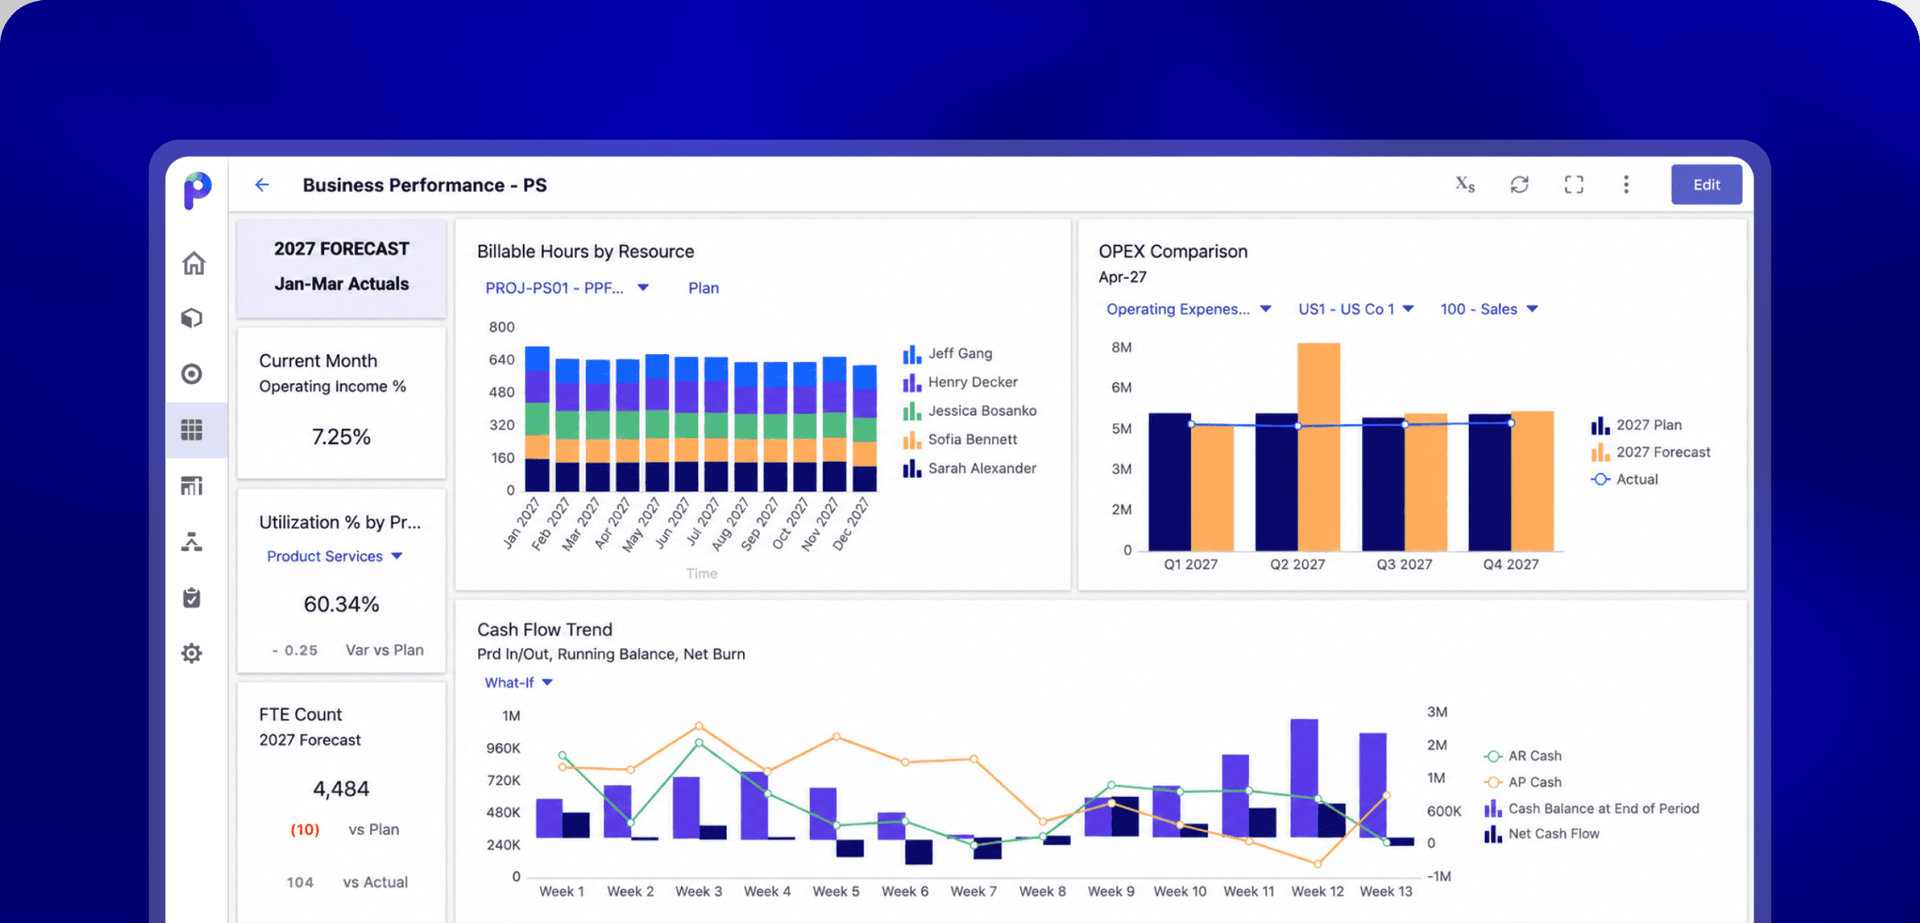Open the What-If dropdown
The height and width of the screenshot is (923, 1920).
(518, 683)
